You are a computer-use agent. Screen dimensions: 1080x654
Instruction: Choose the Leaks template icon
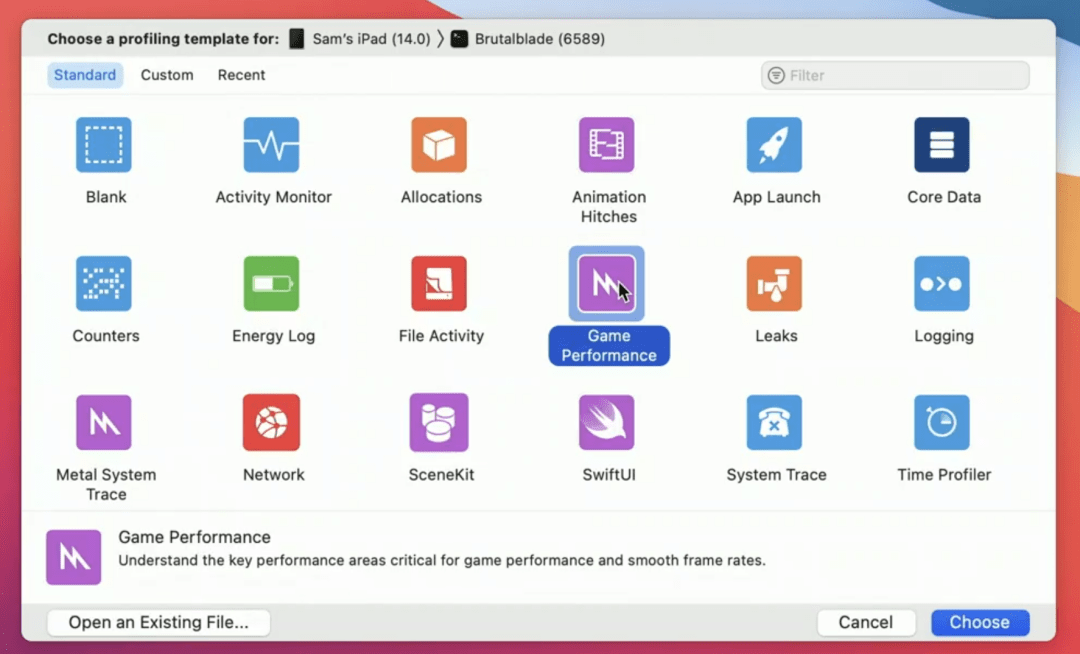coord(774,284)
